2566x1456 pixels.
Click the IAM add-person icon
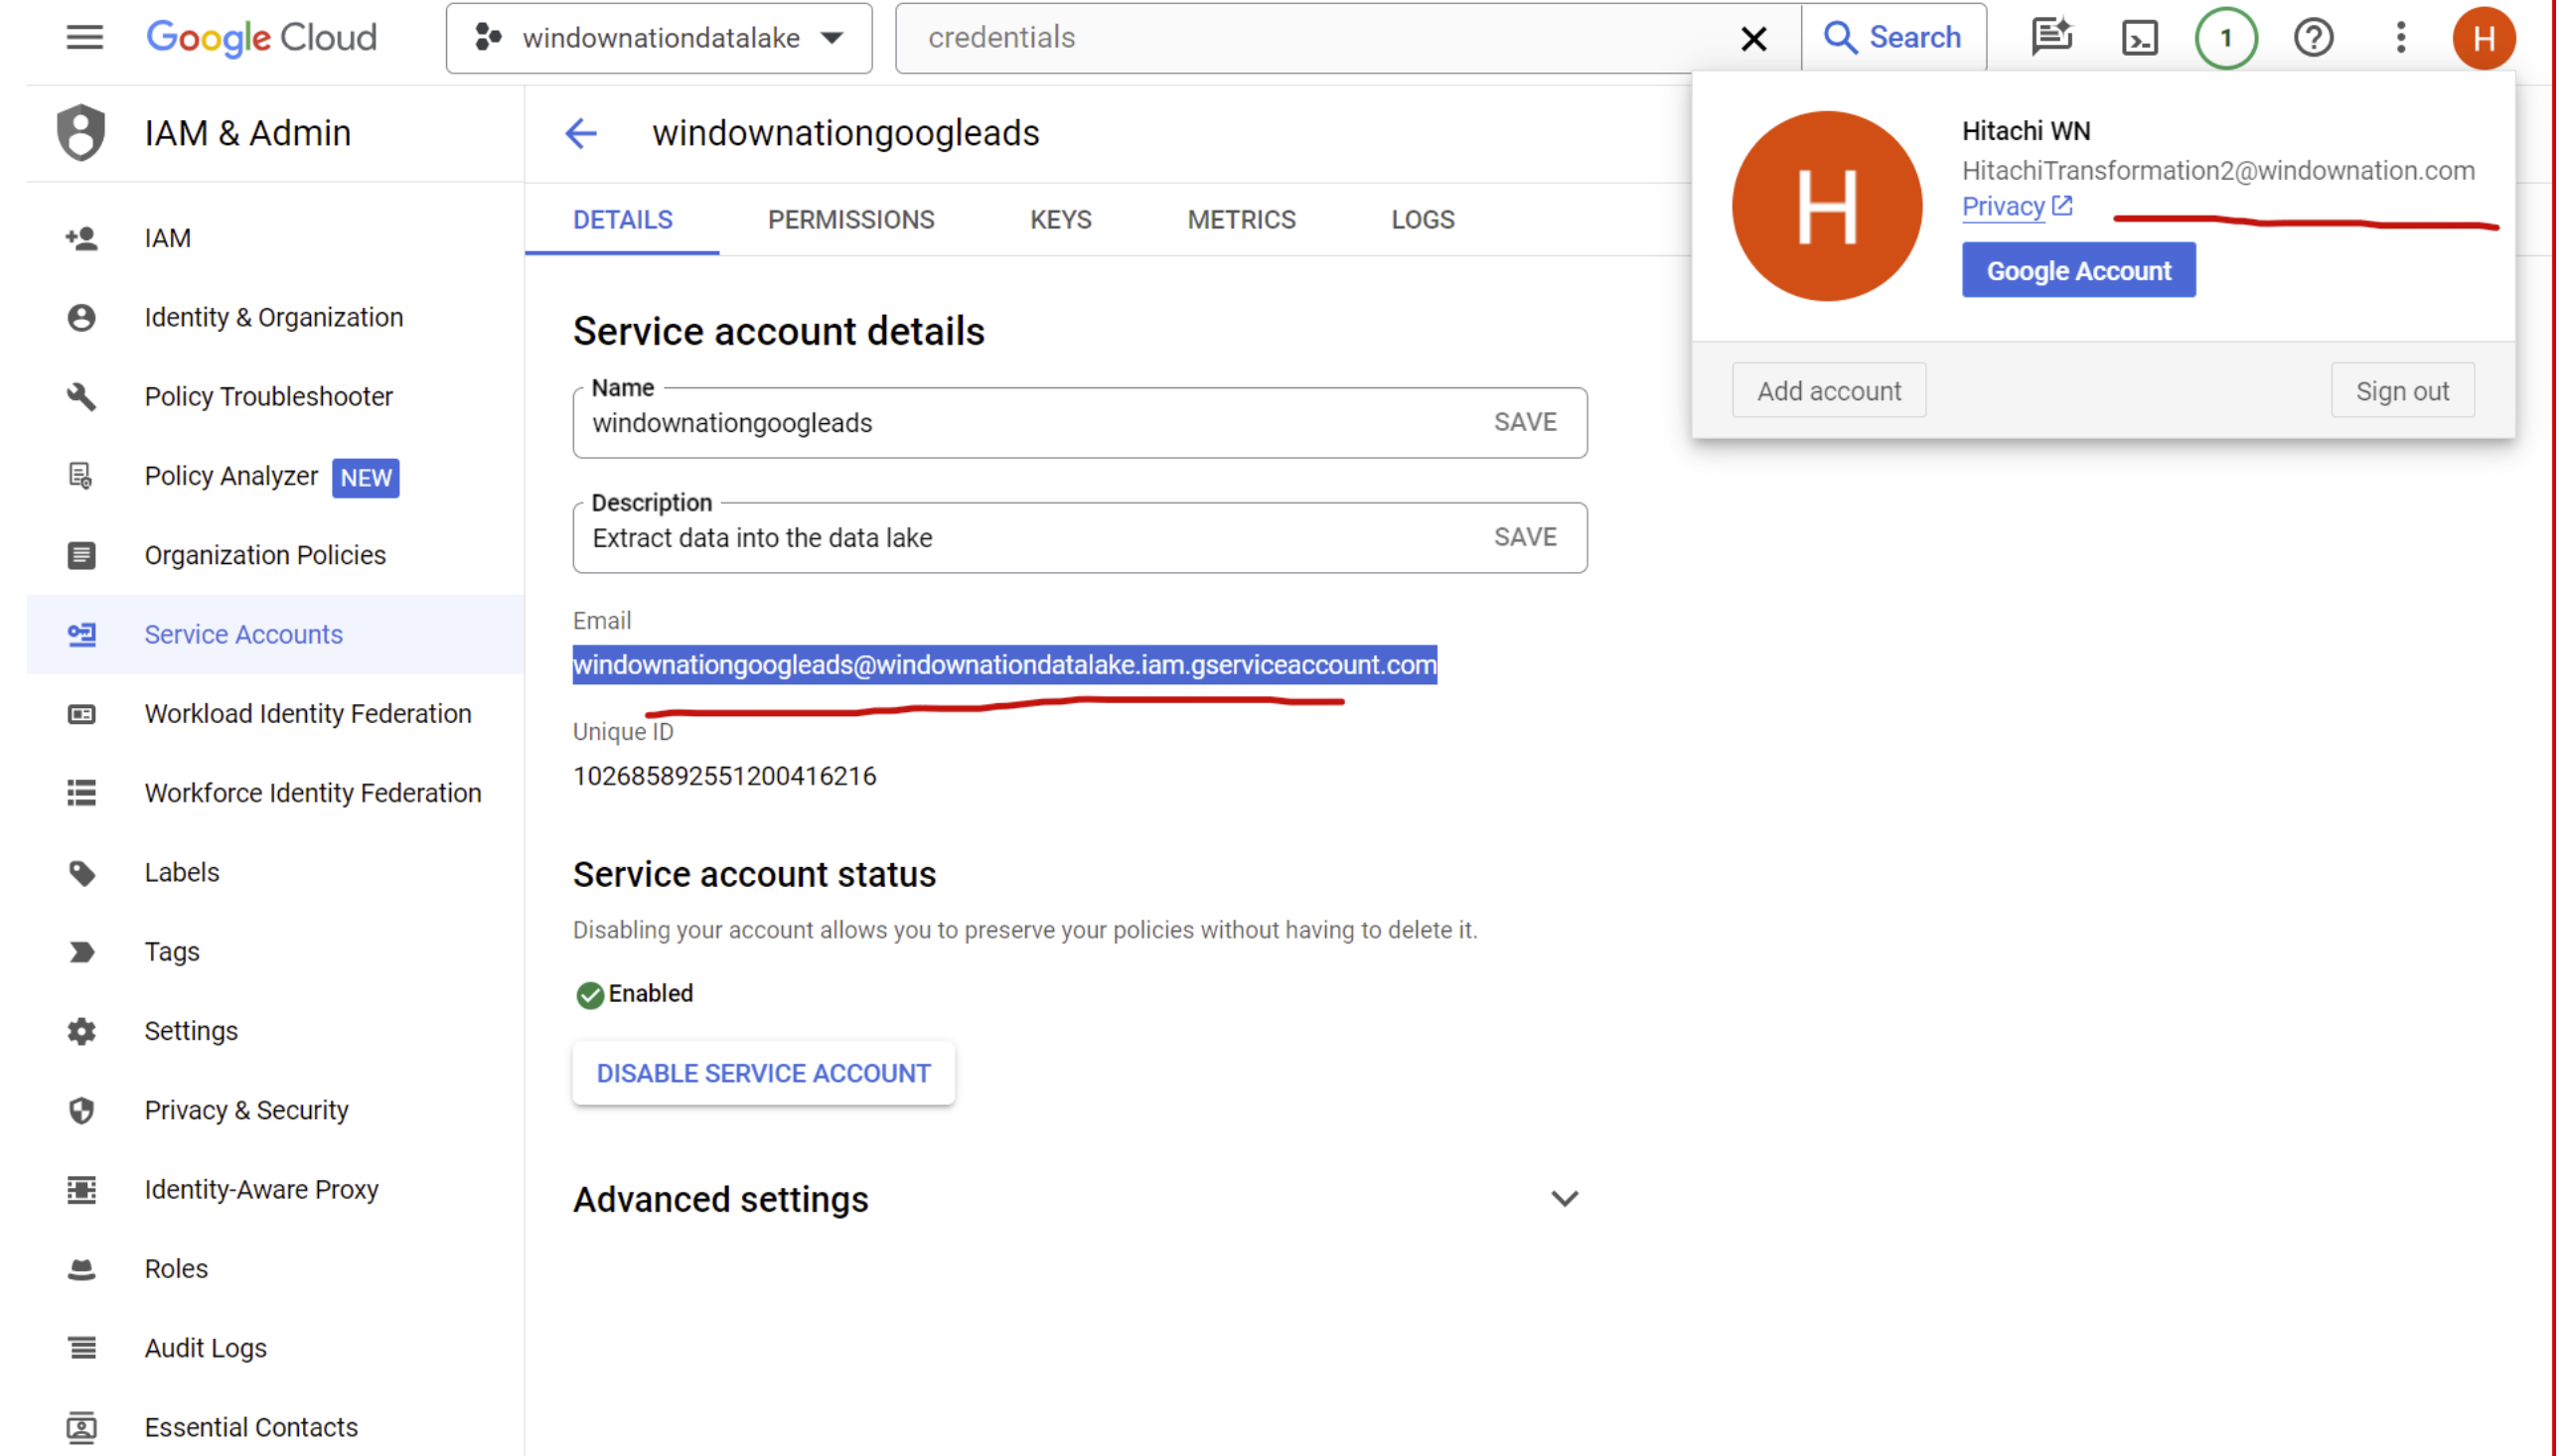tap(82, 238)
